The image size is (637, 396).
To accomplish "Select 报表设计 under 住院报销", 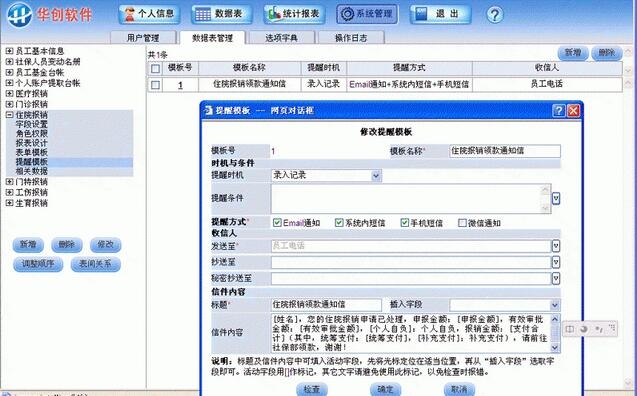I will pyautogui.click(x=32, y=143).
